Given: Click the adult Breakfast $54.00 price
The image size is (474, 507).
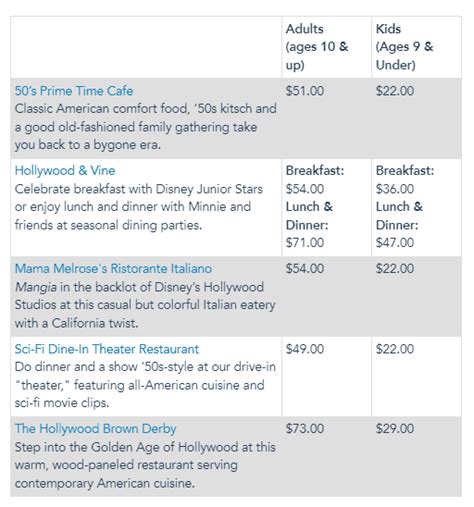Looking at the screenshot, I should (x=305, y=189).
